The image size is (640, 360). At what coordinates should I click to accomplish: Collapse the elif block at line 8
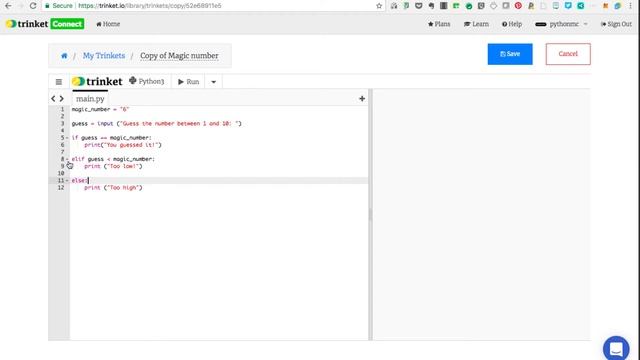point(67,159)
